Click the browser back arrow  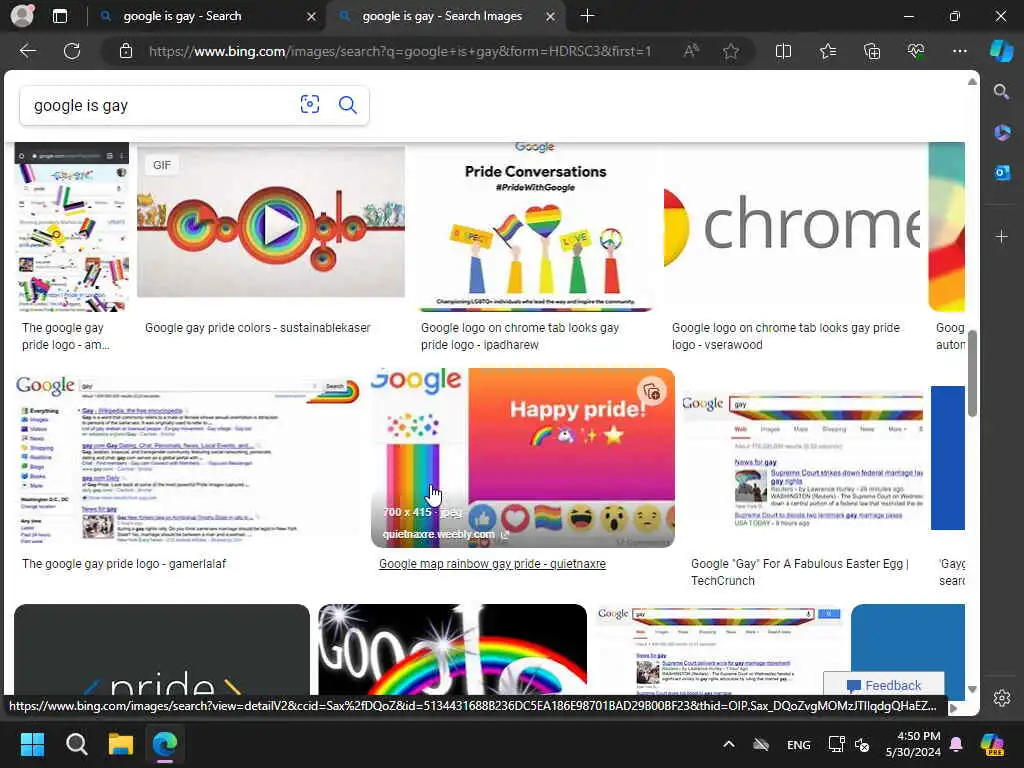27,51
